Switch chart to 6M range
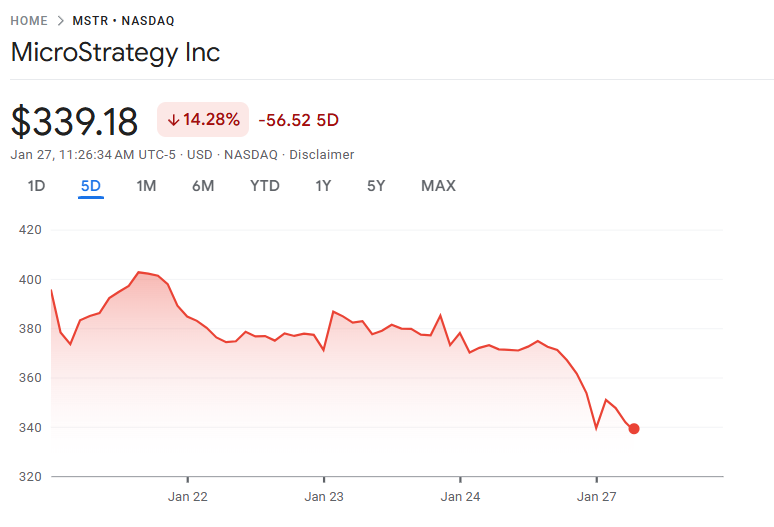The height and width of the screenshot is (527, 774). tap(203, 186)
